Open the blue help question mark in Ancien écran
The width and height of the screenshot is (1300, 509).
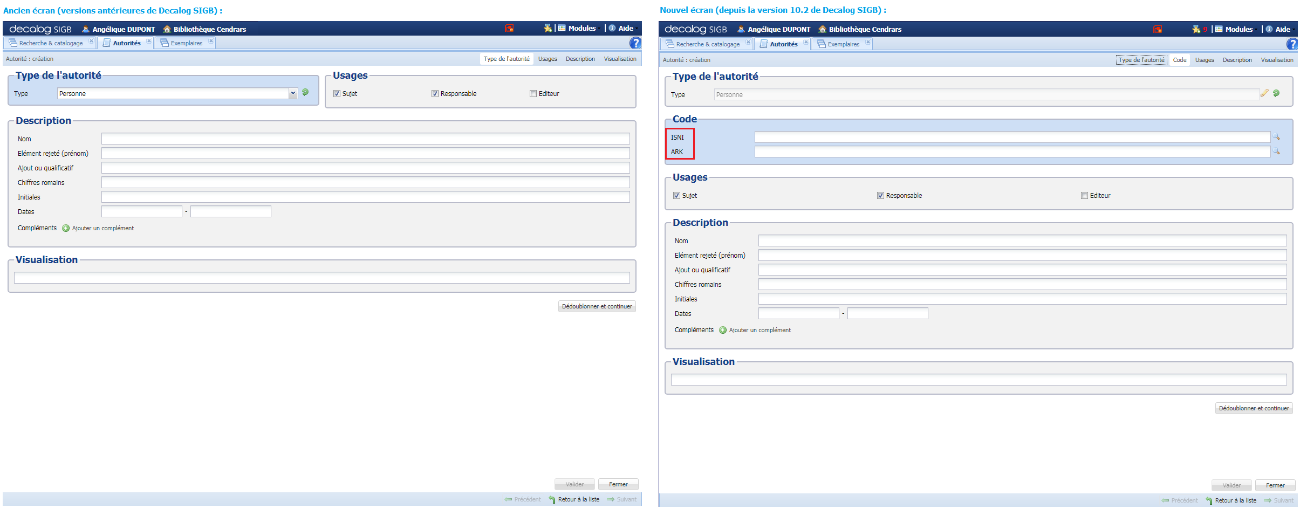[635, 43]
